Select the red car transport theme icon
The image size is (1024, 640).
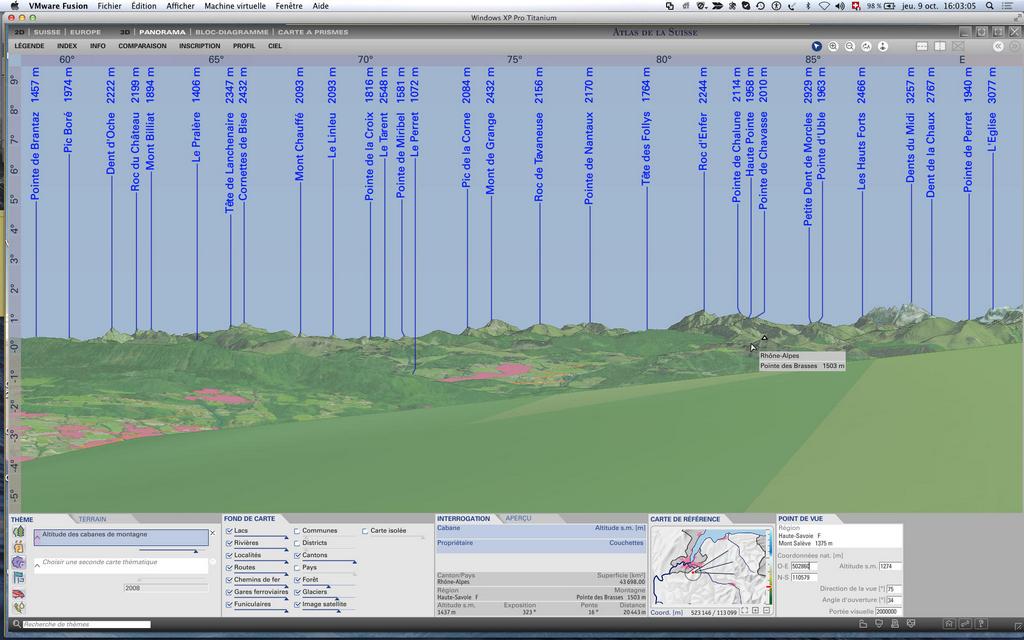[18, 594]
